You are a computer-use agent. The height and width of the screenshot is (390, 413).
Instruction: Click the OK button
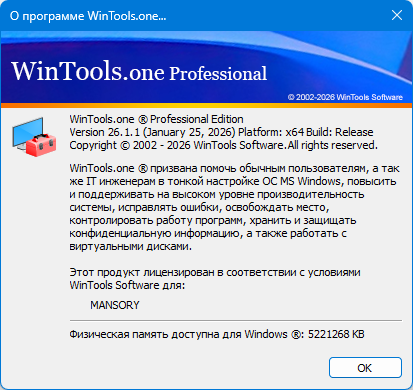pyautogui.click(x=365, y=368)
